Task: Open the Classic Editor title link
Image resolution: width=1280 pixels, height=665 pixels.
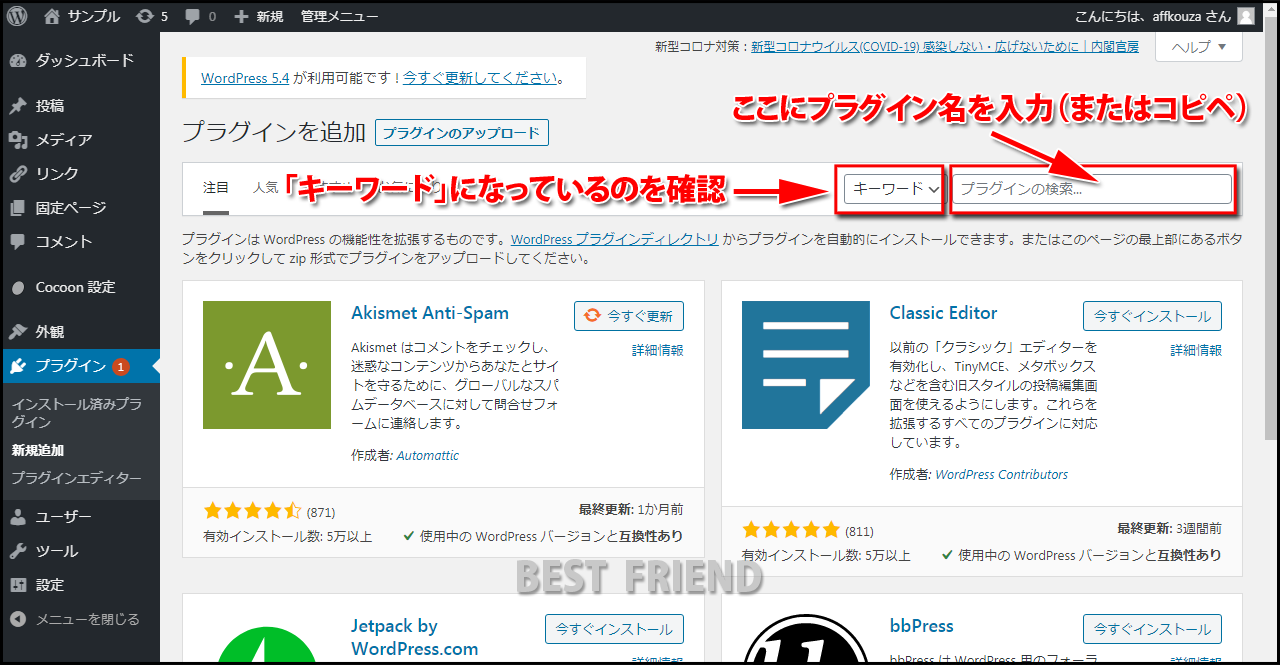Action: (x=943, y=313)
